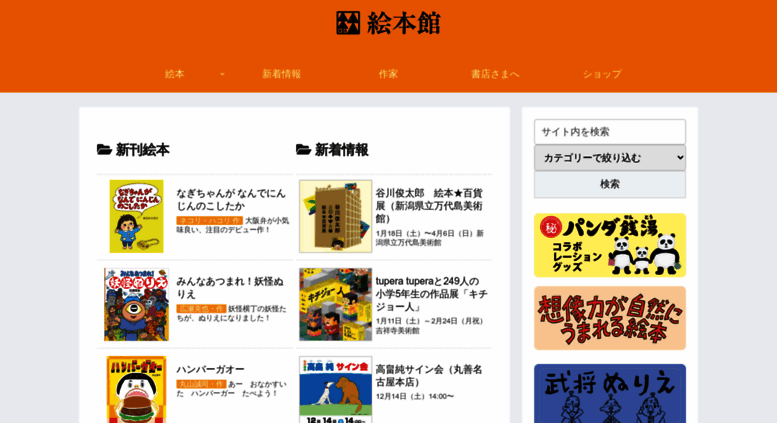Open the tupera tupera キチジョー人 news link
777x423 pixels.
431,294
